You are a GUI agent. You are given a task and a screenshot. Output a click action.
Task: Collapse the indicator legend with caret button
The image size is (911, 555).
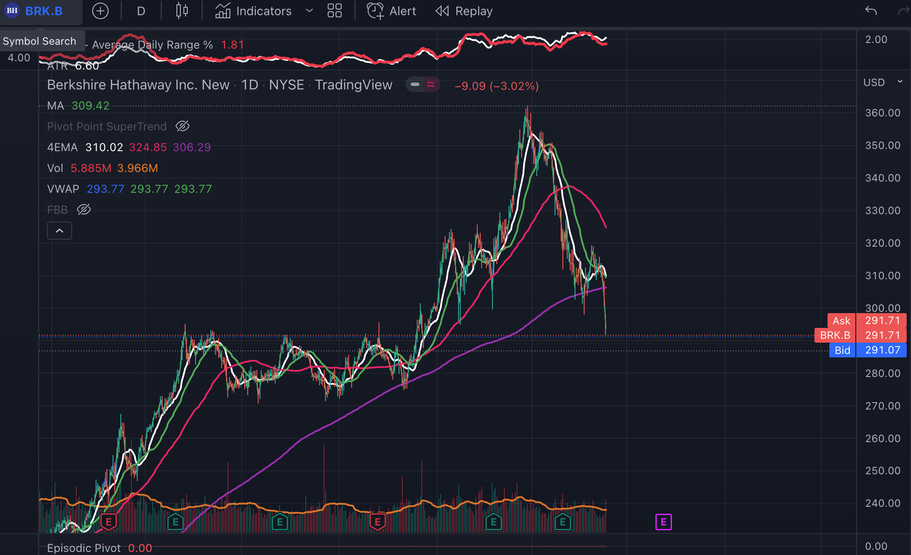coord(59,231)
